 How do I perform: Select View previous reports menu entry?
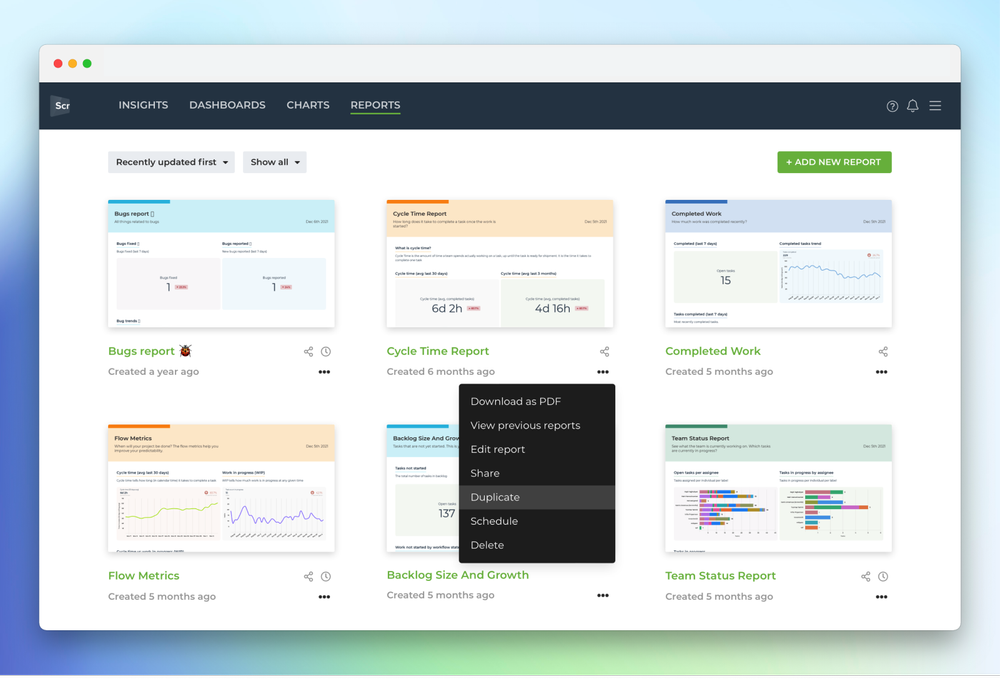click(537, 426)
